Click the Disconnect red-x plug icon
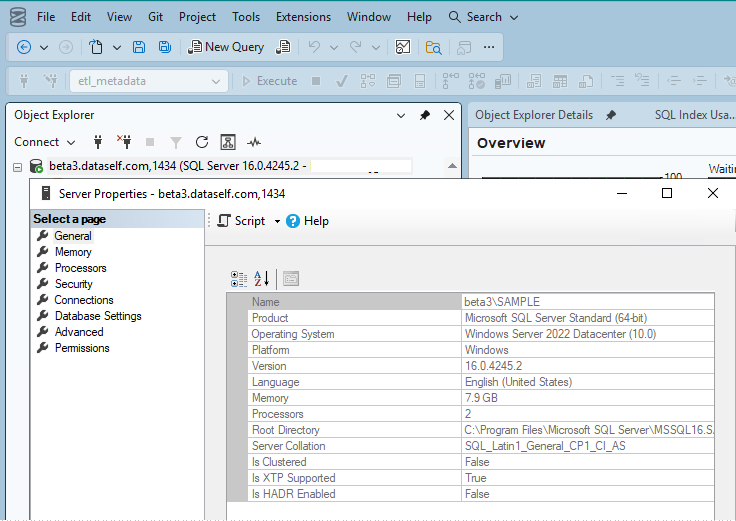The height and width of the screenshot is (521, 736). click(x=125, y=142)
